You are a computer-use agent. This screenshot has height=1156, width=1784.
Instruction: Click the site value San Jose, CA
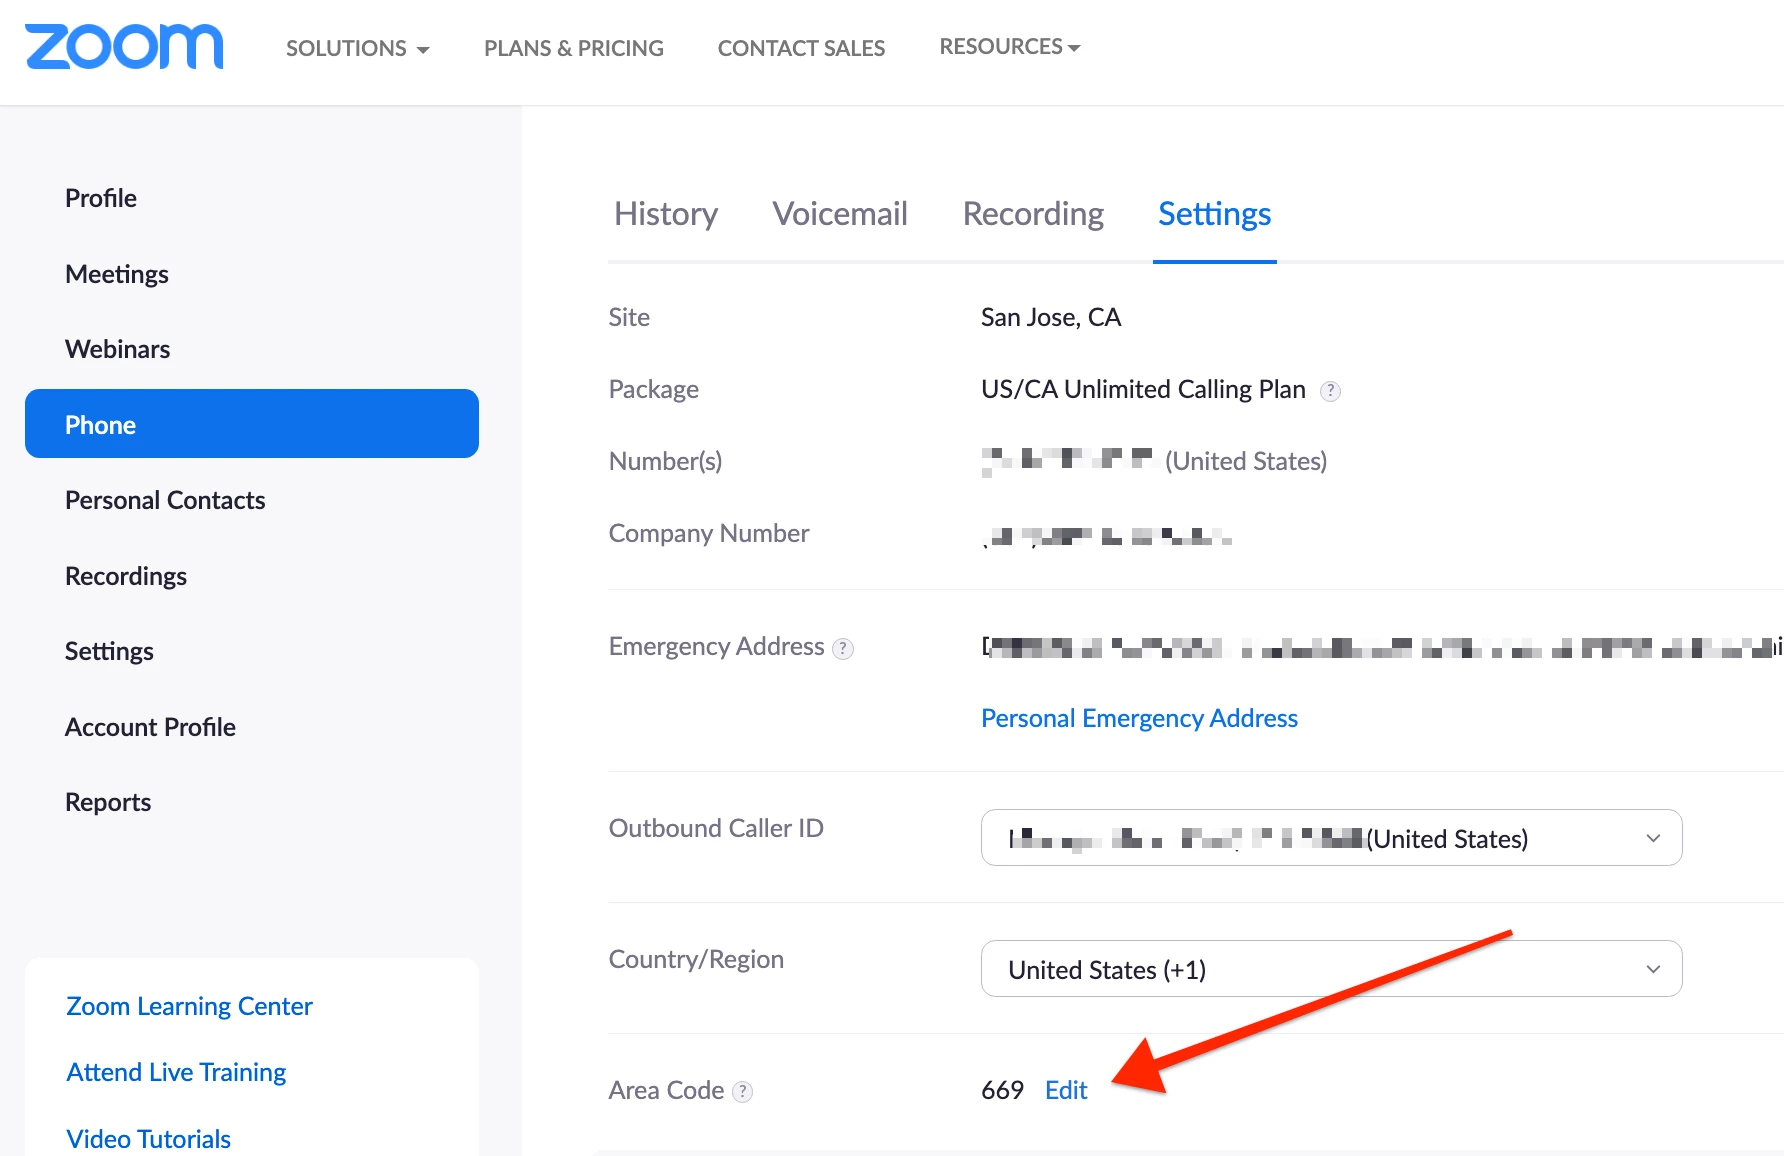[x=1051, y=317]
